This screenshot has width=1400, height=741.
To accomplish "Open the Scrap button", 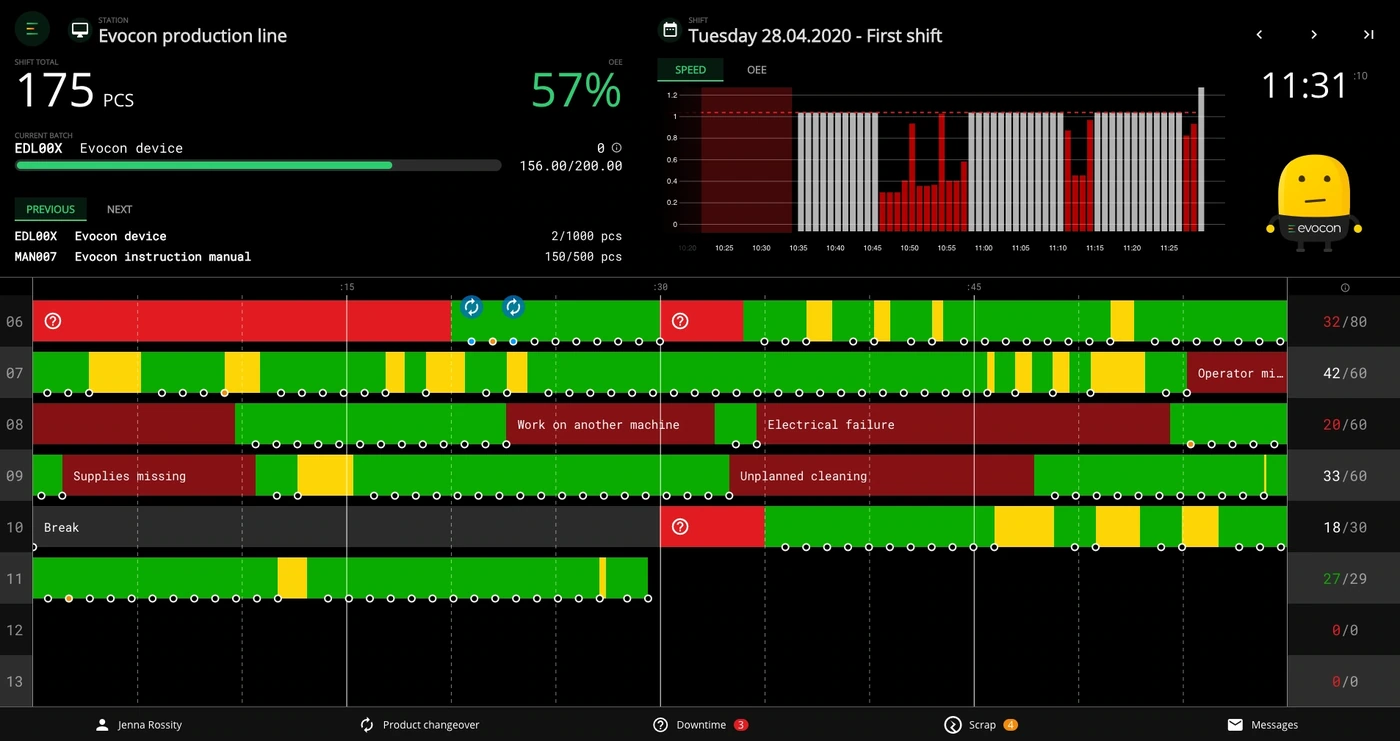I will [x=981, y=725].
